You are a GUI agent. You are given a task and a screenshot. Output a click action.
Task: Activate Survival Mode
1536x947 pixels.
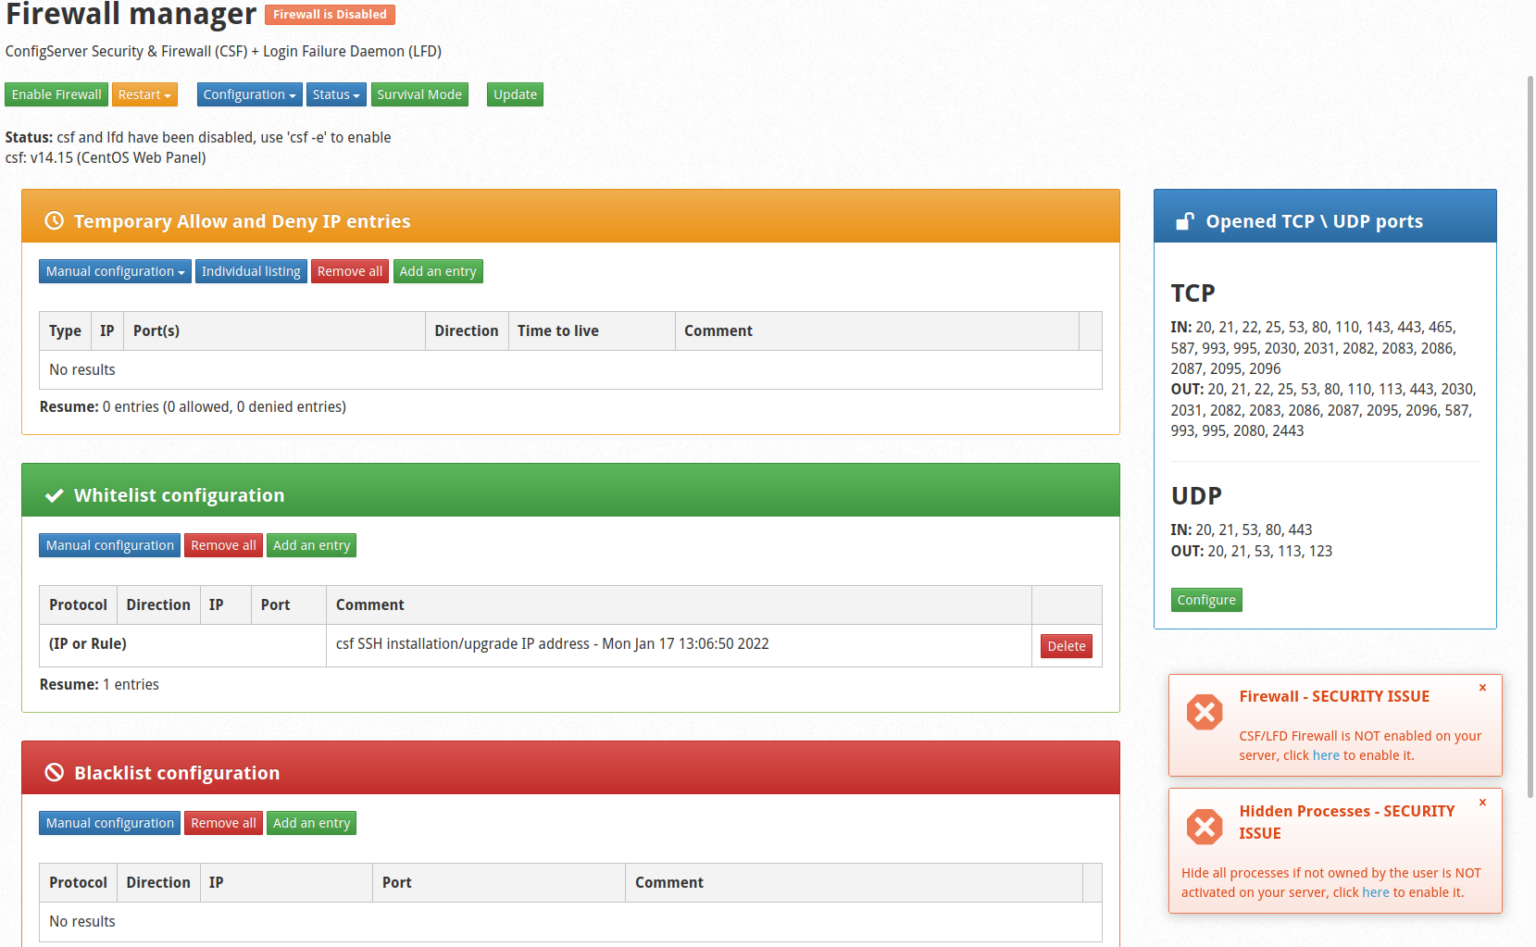(x=419, y=95)
